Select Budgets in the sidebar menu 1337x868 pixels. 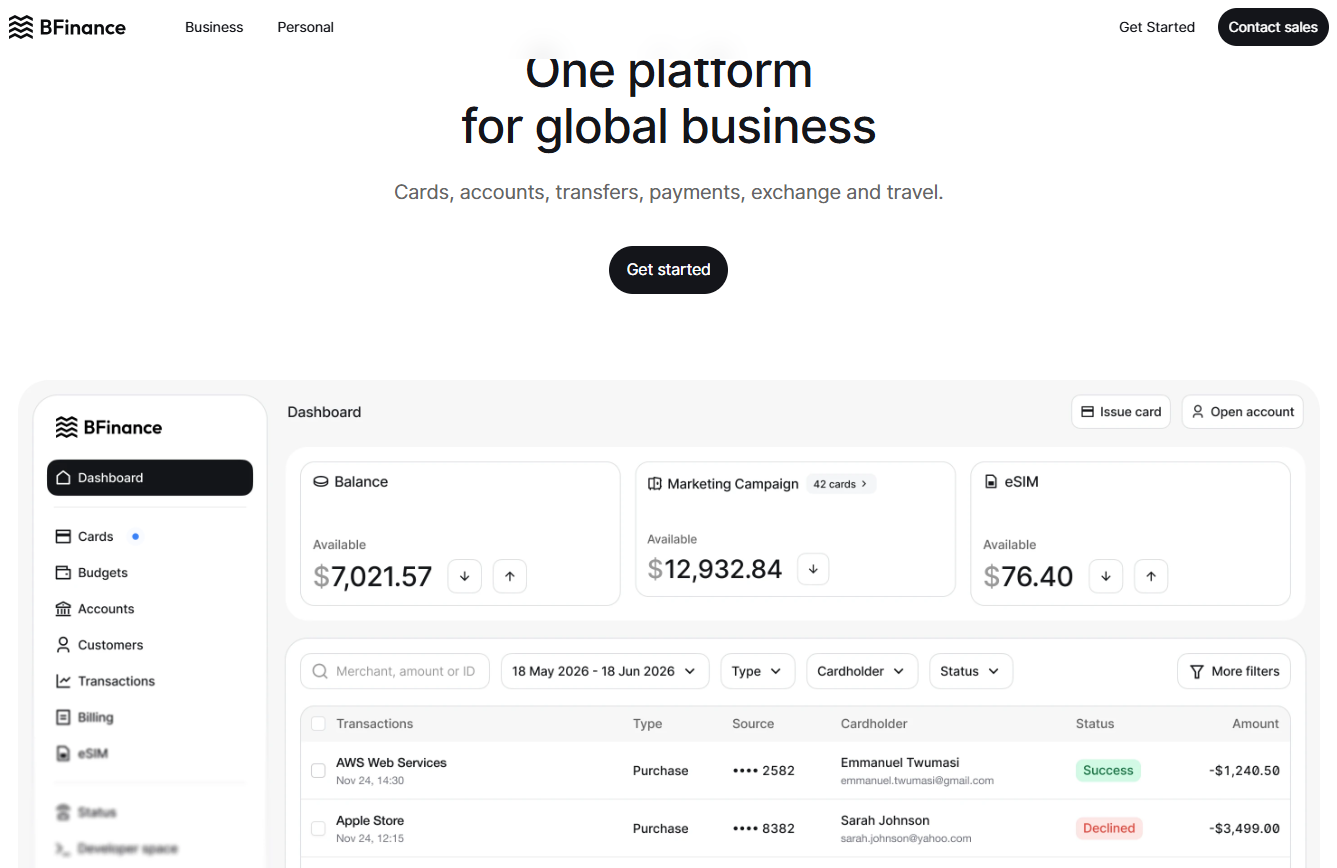(103, 572)
